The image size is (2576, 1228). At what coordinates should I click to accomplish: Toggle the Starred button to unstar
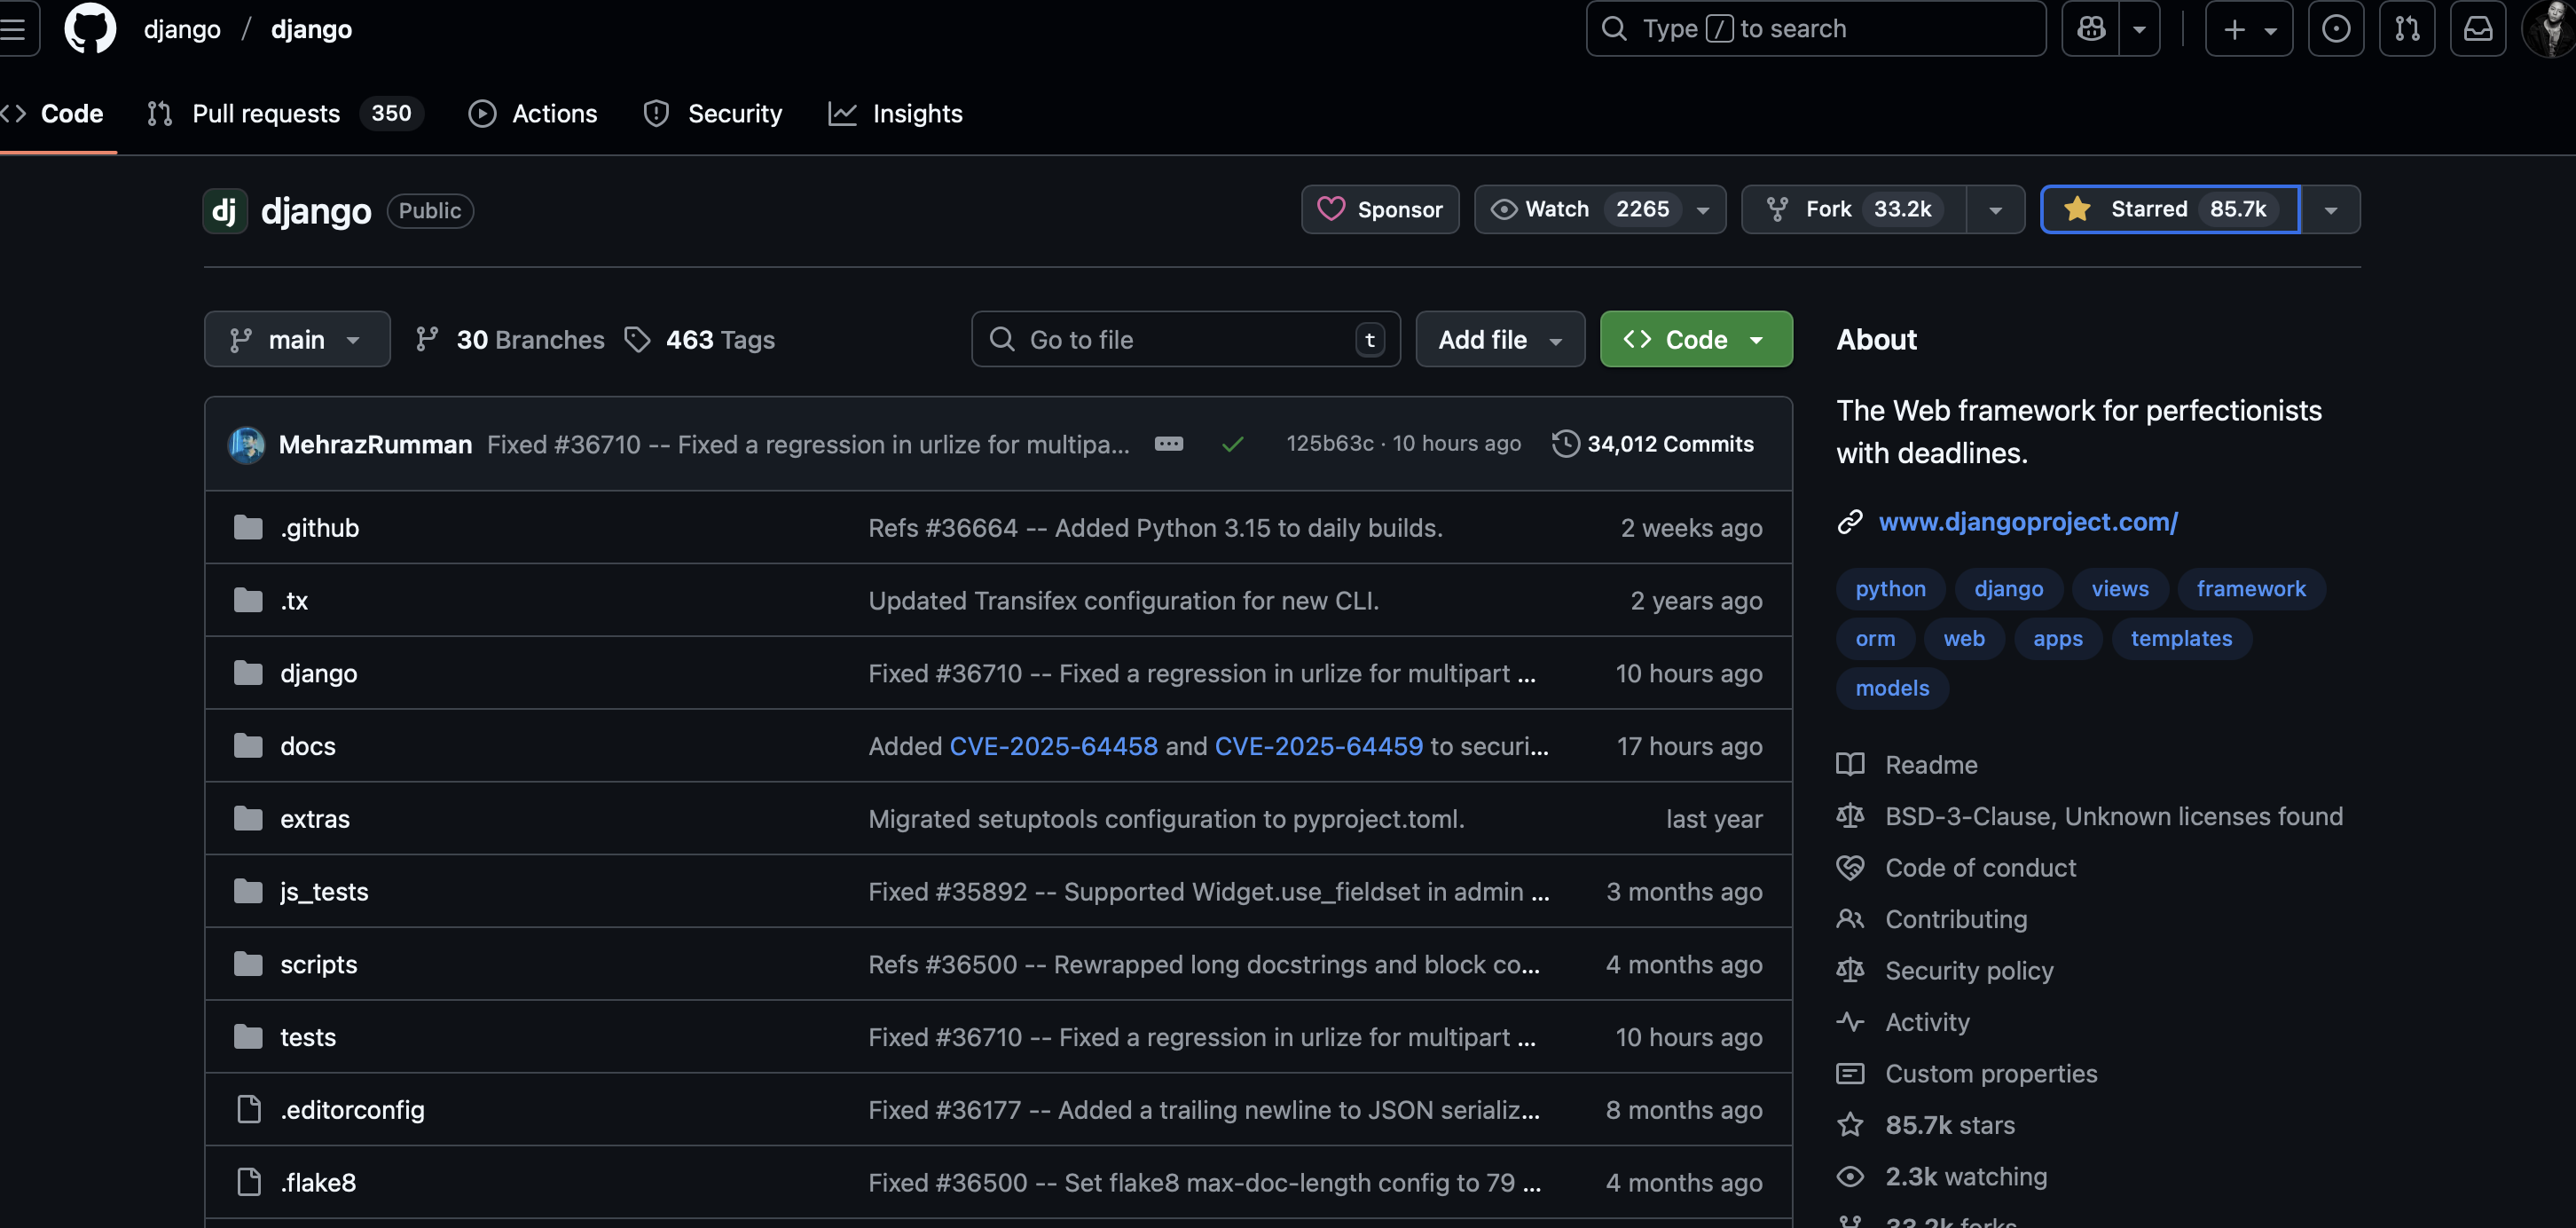(x=2170, y=209)
